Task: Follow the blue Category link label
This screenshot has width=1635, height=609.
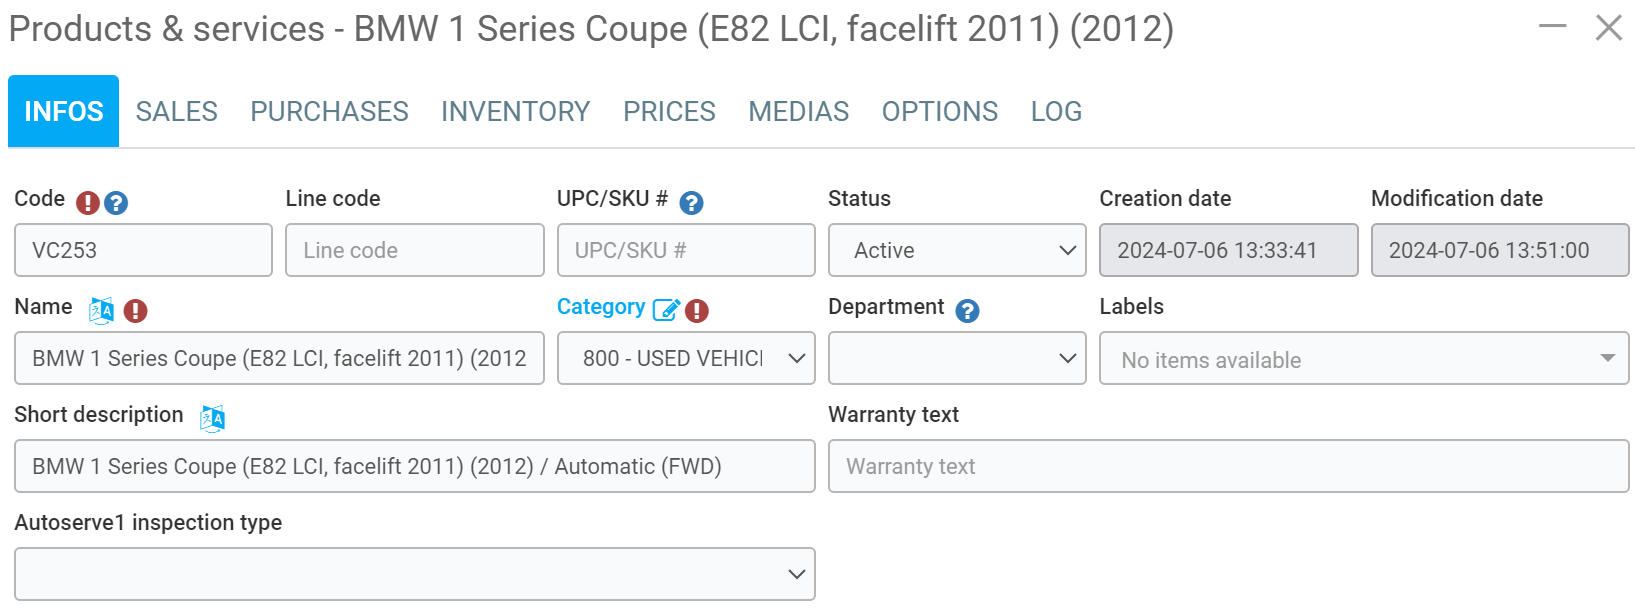Action: click(x=601, y=307)
